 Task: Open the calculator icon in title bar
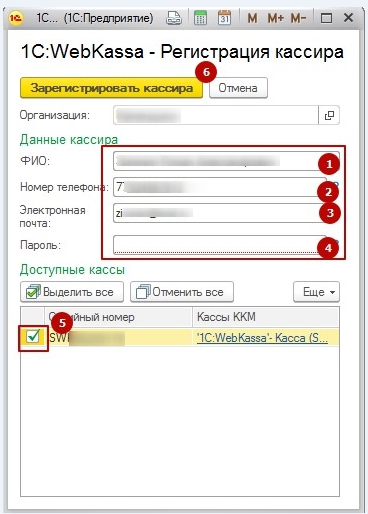200,18
